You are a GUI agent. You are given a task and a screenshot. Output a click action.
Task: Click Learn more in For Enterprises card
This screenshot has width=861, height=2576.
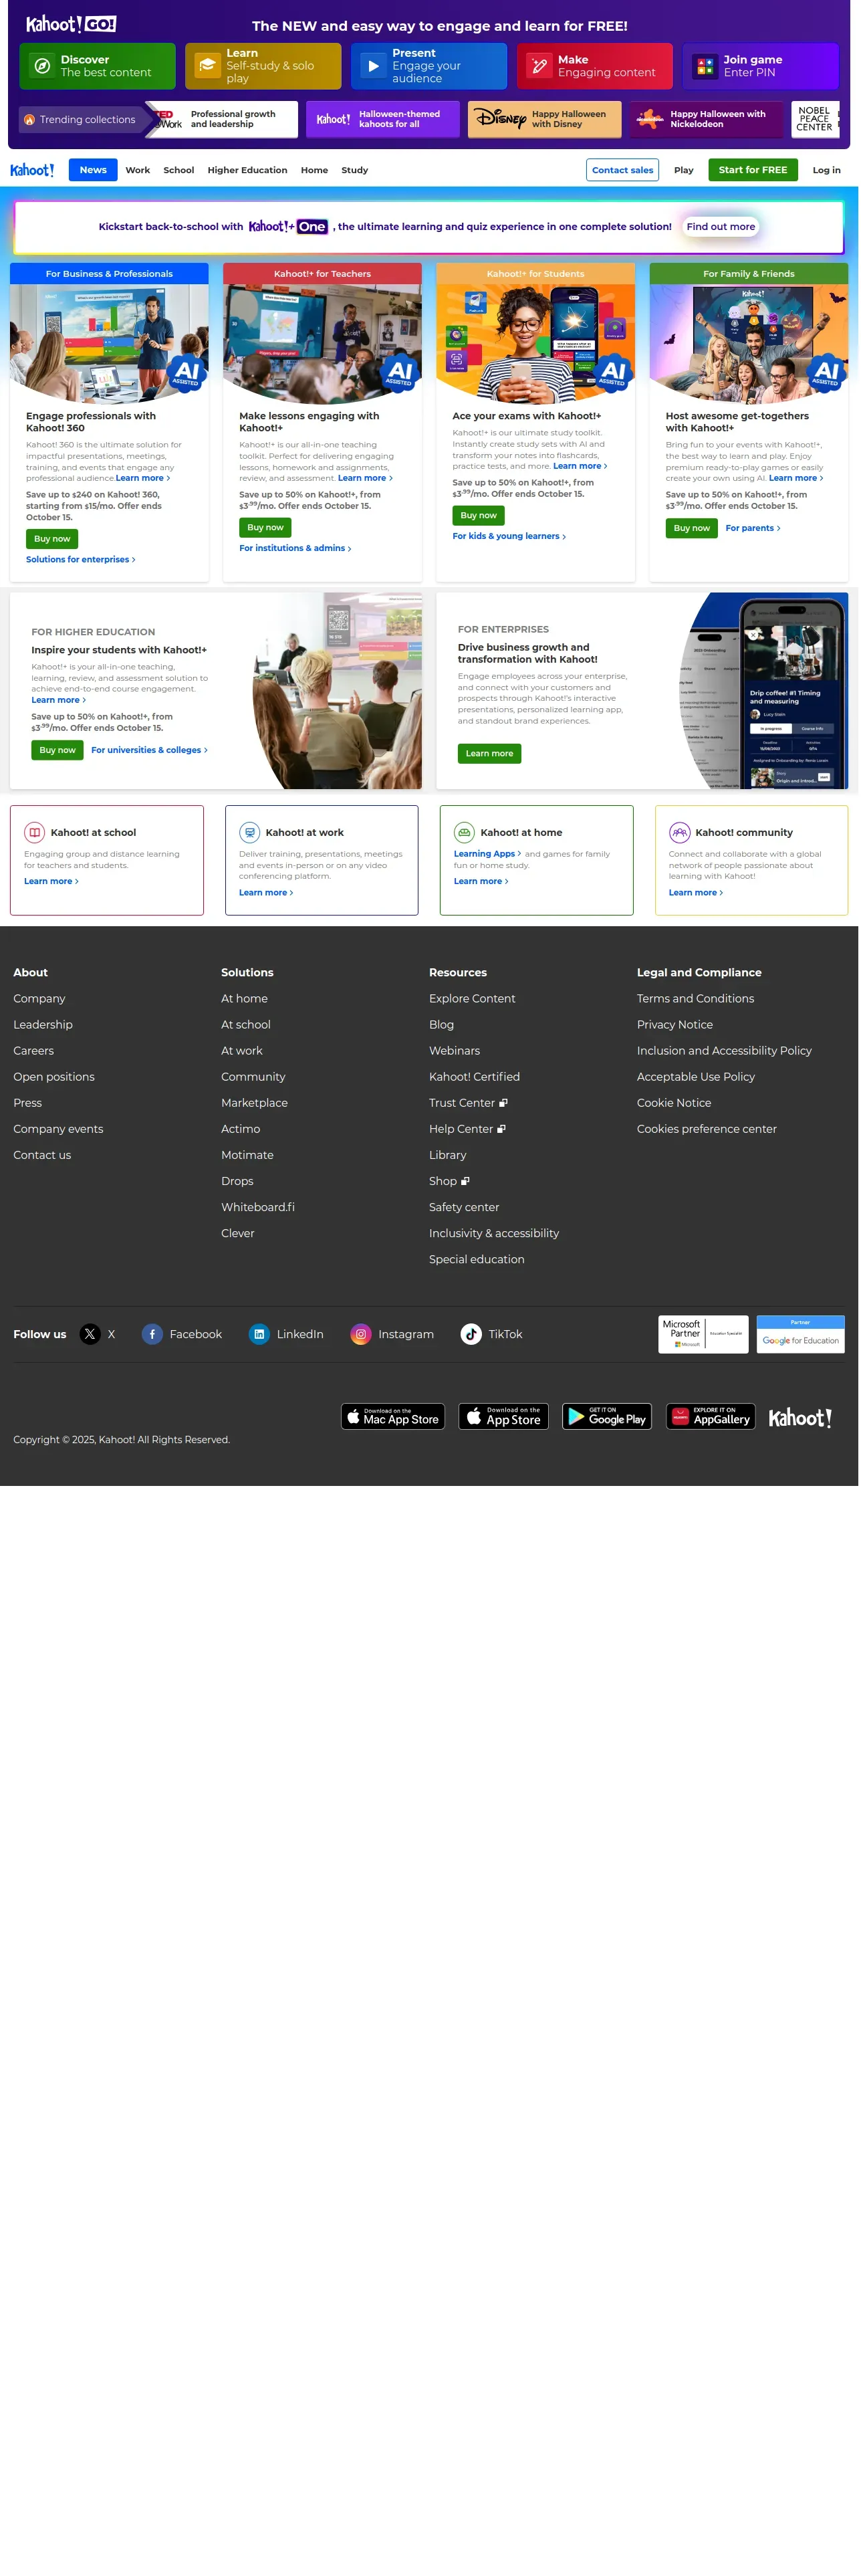489,754
